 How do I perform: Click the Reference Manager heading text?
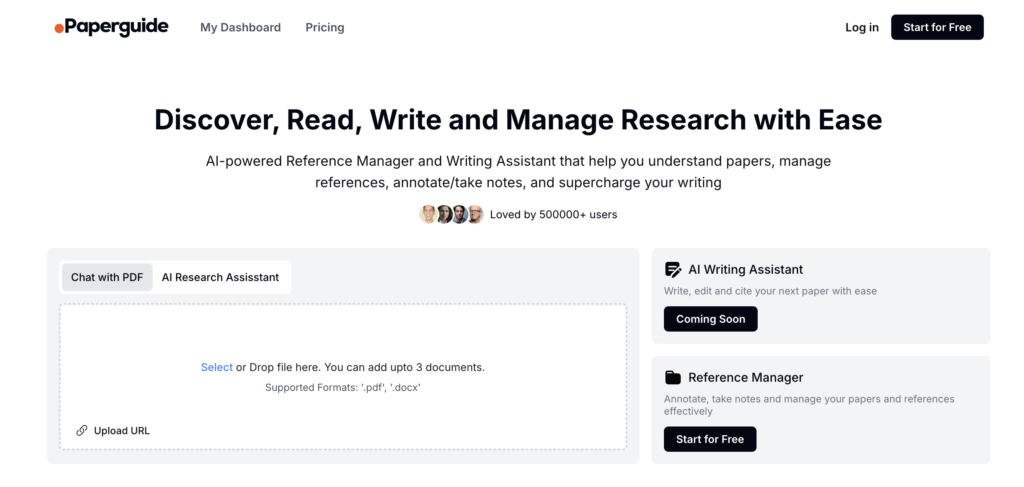click(x=746, y=377)
